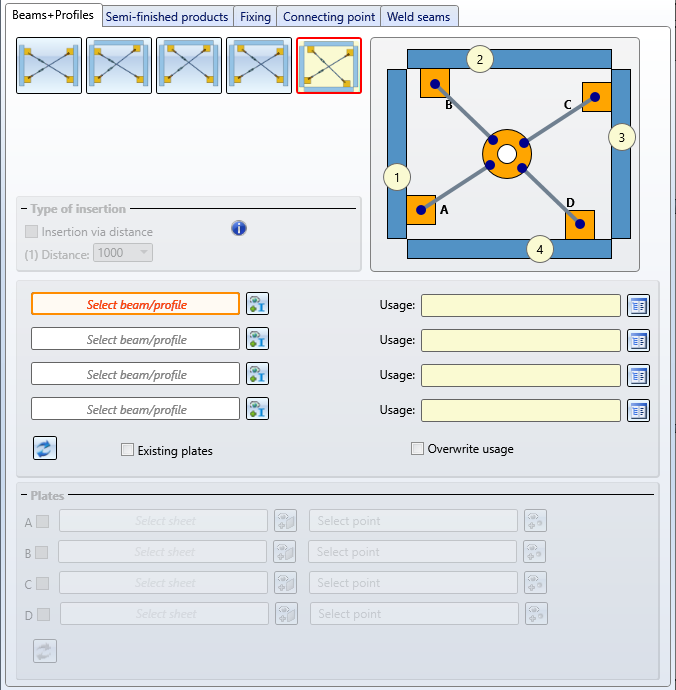This screenshot has height=690, width=676.
Task: Collapse the Type of insertion section
Action: (24, 209)
